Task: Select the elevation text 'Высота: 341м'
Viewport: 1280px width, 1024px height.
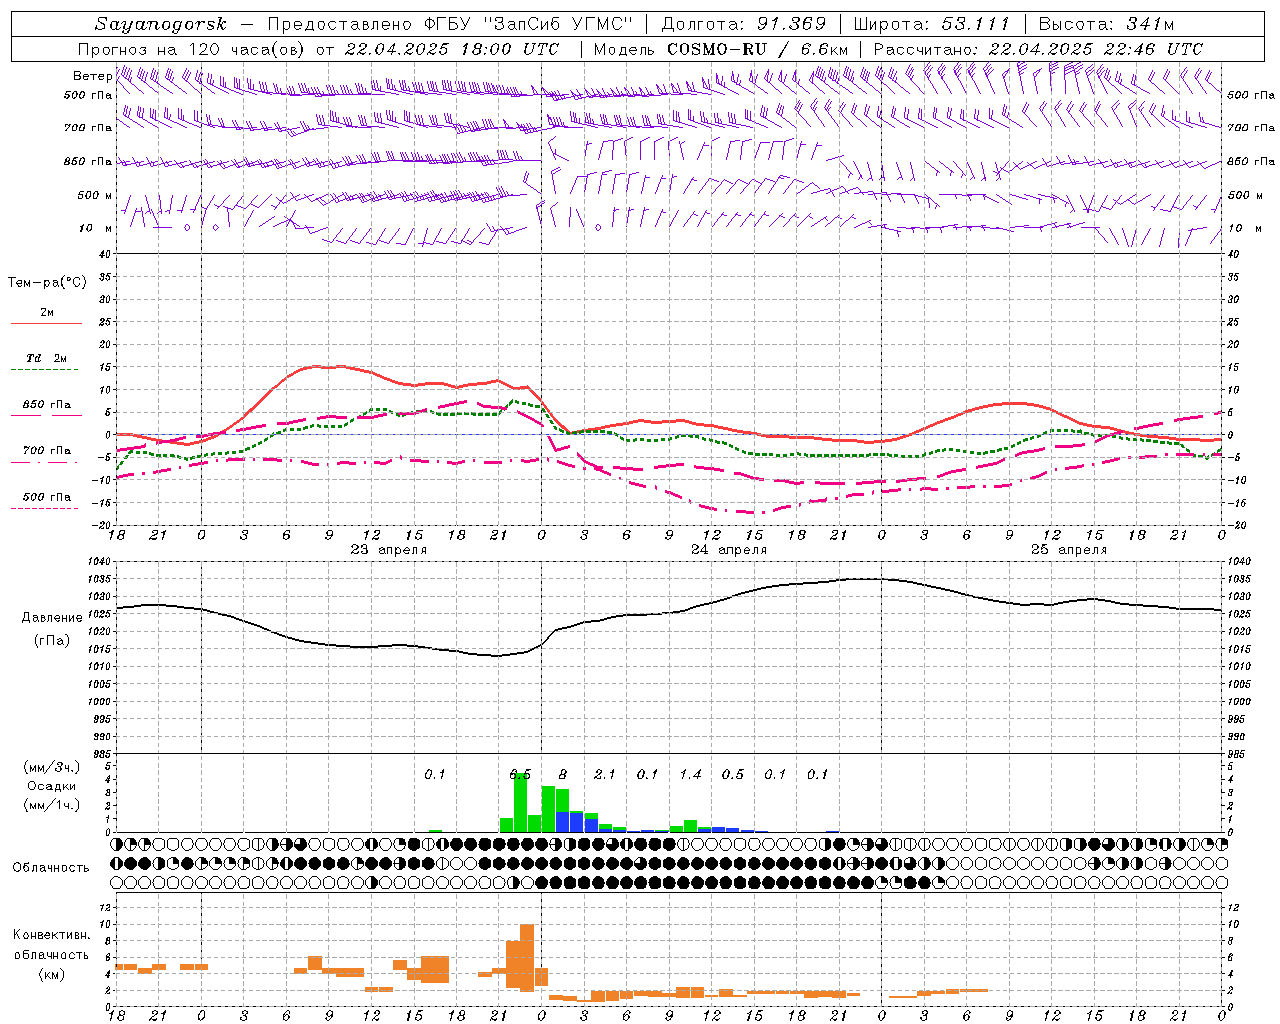Action: pos(1106,24)
